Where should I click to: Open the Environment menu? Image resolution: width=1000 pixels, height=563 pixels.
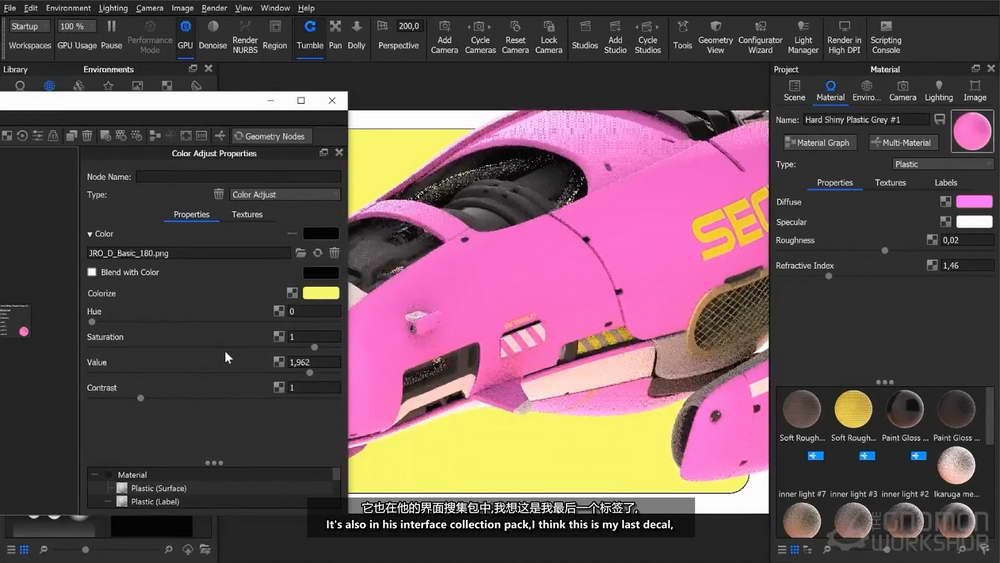68,8
